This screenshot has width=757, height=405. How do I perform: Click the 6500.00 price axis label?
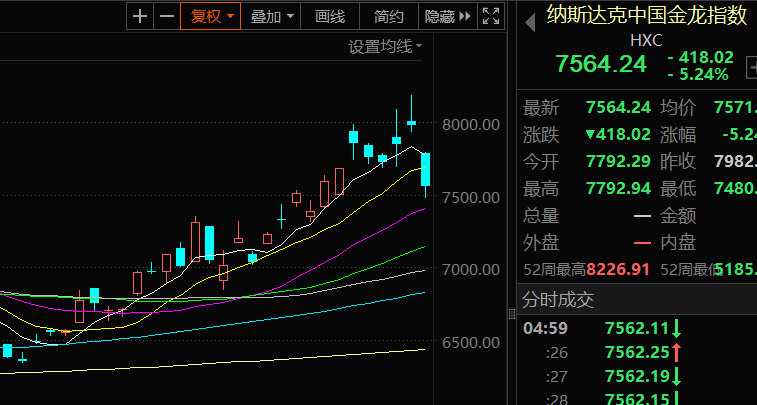tap(471, 342)
